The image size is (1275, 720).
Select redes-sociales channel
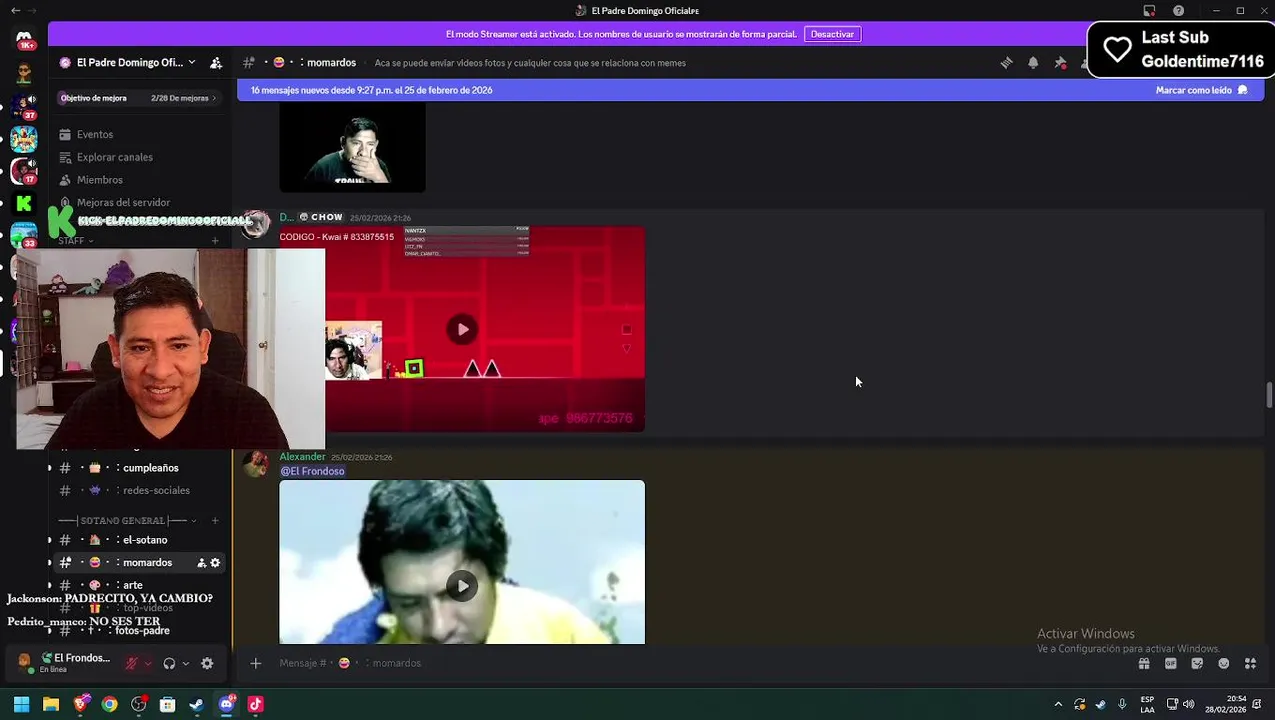tap(140, 491)
